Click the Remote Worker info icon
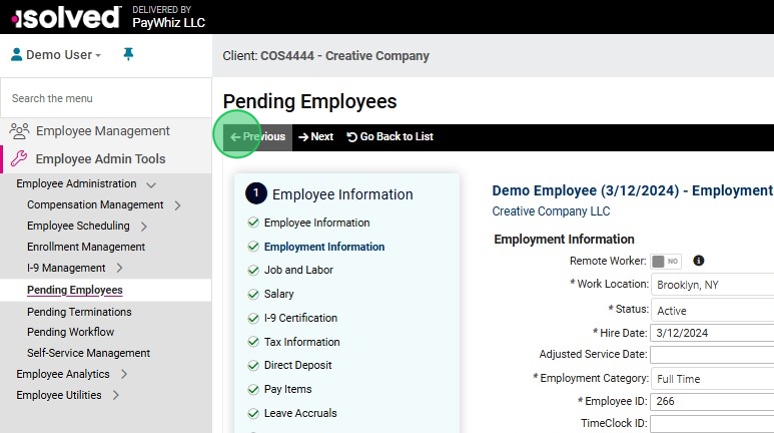This screenshot has height=433, width=774. [x=698, y=261]
